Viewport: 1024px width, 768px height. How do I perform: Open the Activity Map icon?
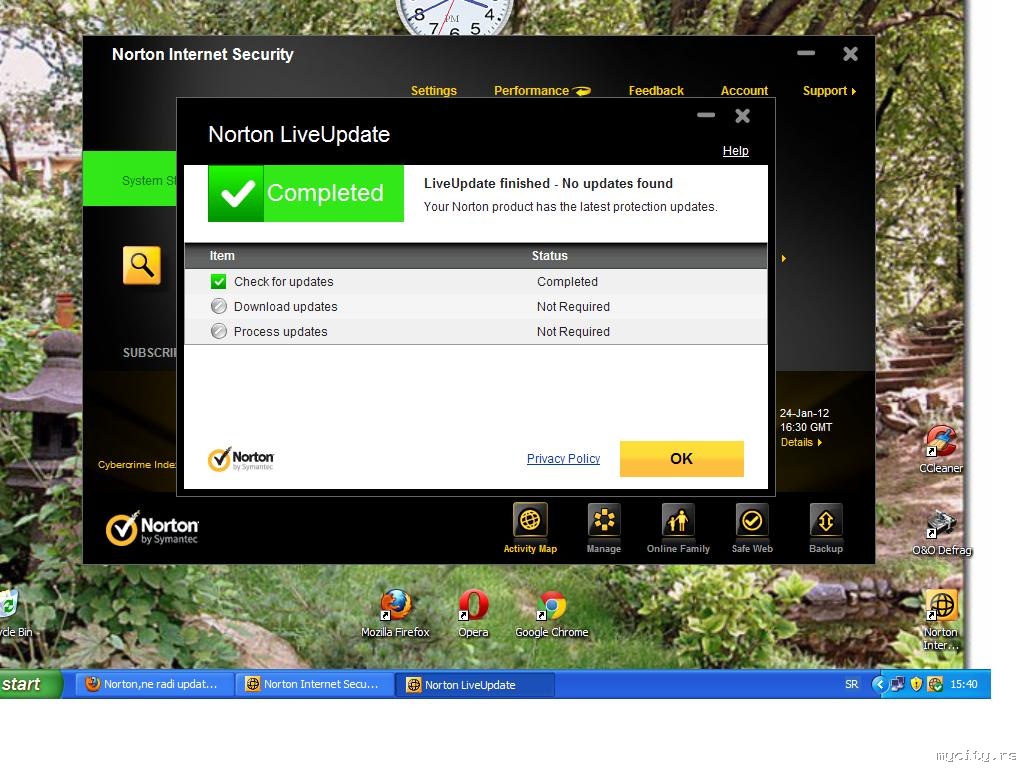click(x=530, y=528)
